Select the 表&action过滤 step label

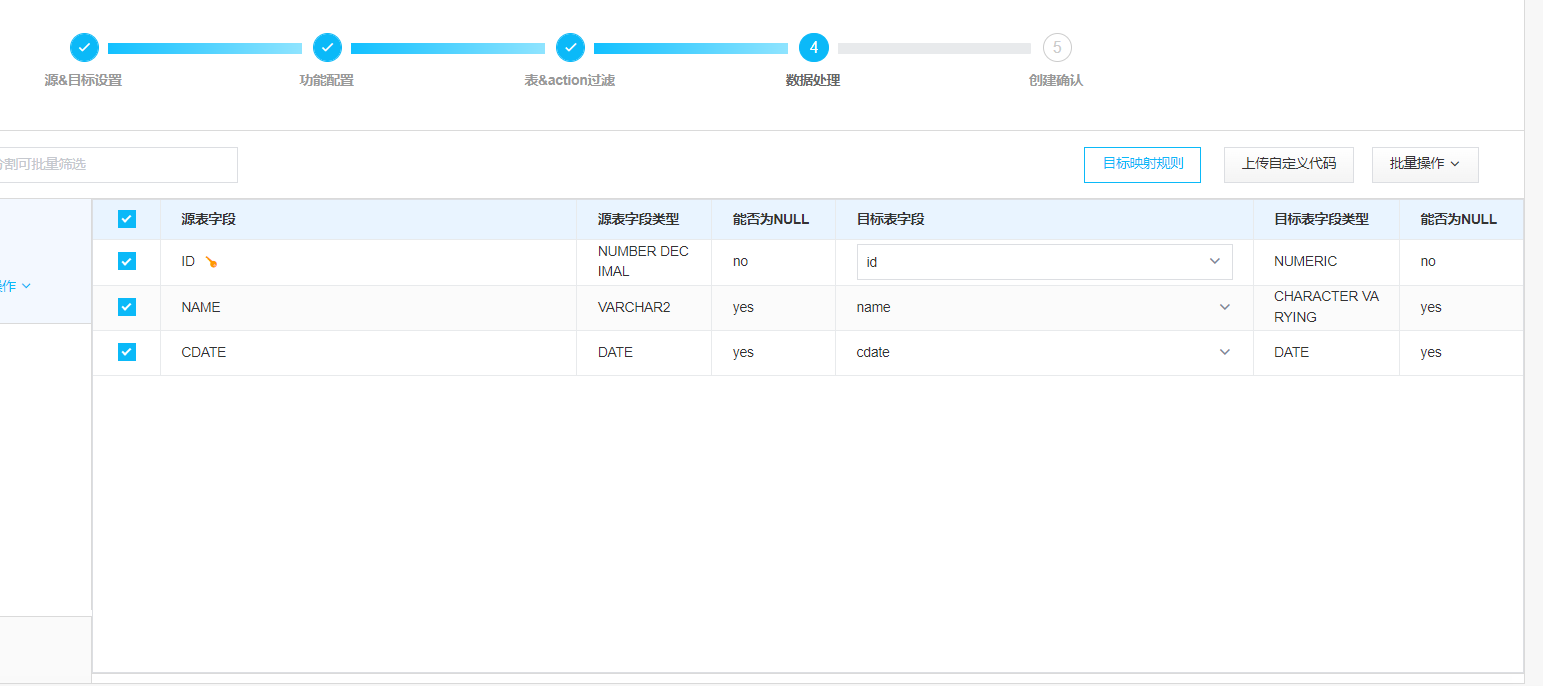[570, 81]
